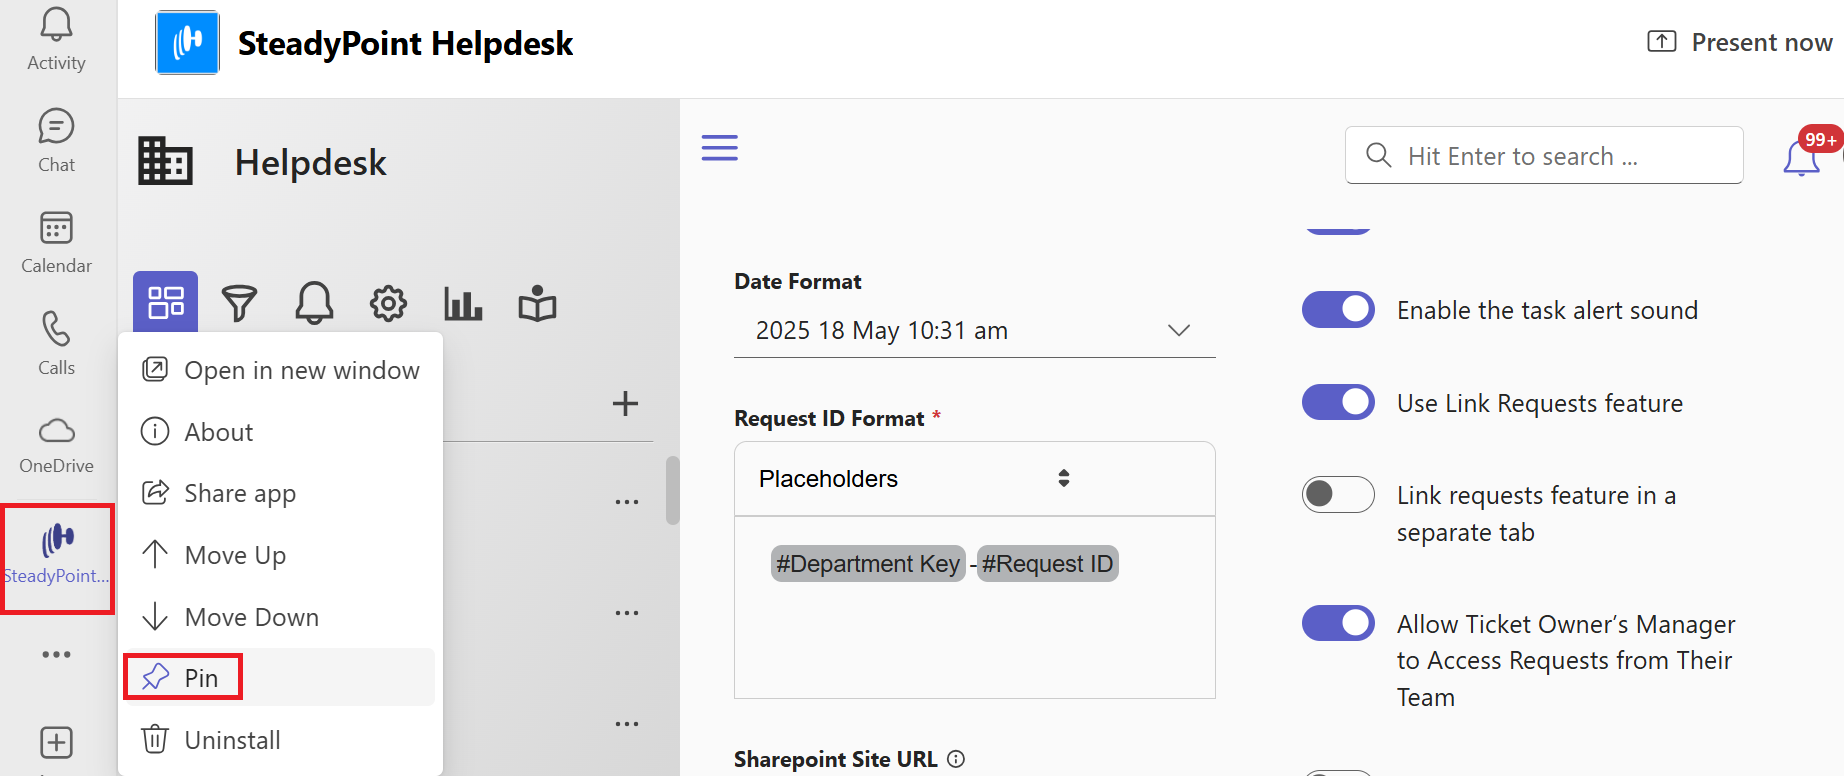The height and width of the screenshot is (776, 1844).
Task: Open the more apps ellipsis in sidebar
Action: pos(56,655)
